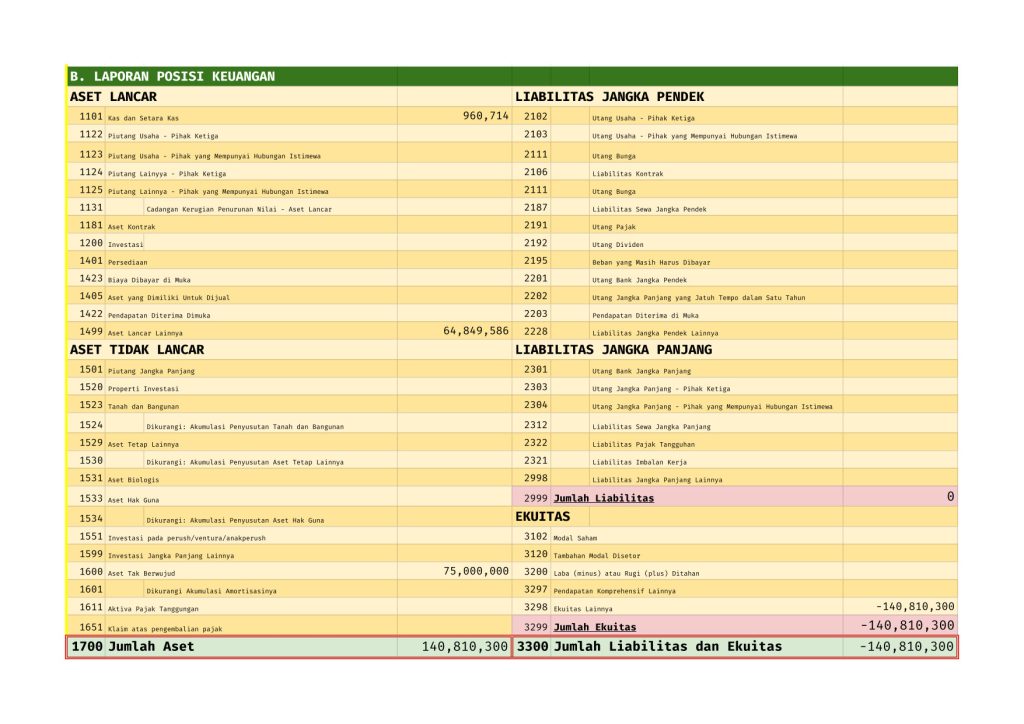Click "Liabilitas Jangka Pendek Lainnya" label

tap(655, 333)
